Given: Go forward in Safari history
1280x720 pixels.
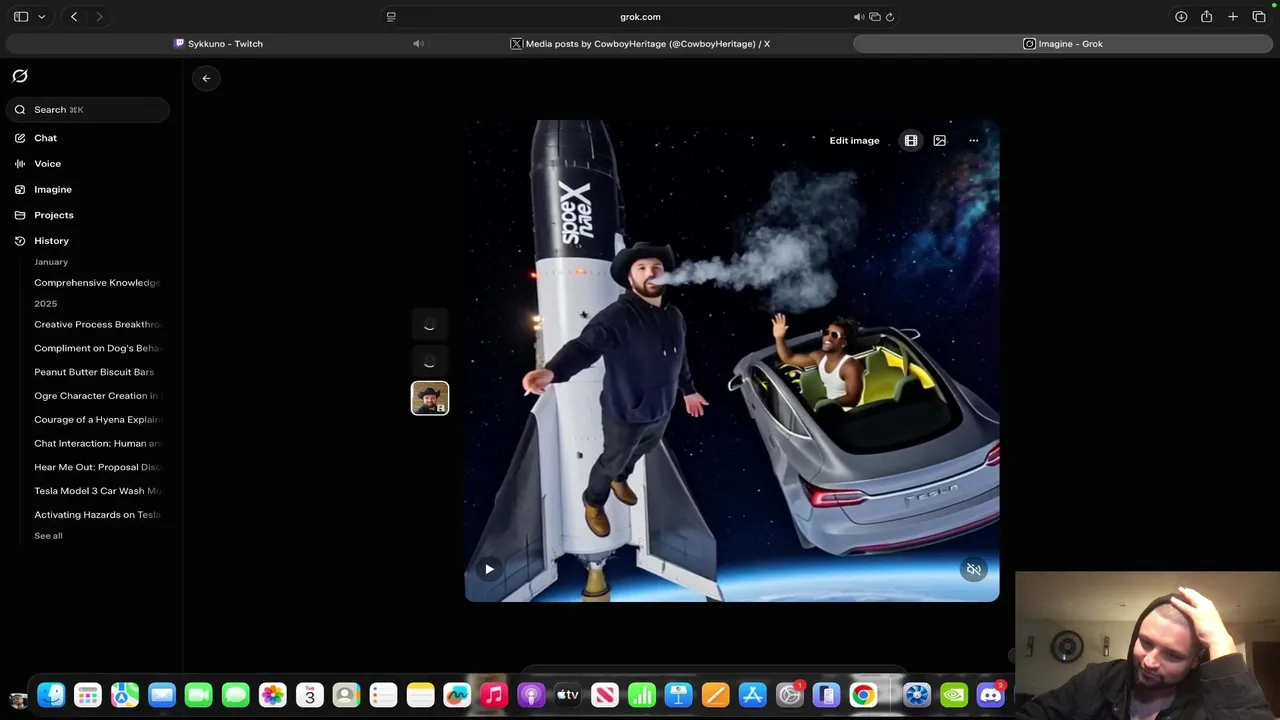Looking at the screenshot, I should [x=98, y=17].
